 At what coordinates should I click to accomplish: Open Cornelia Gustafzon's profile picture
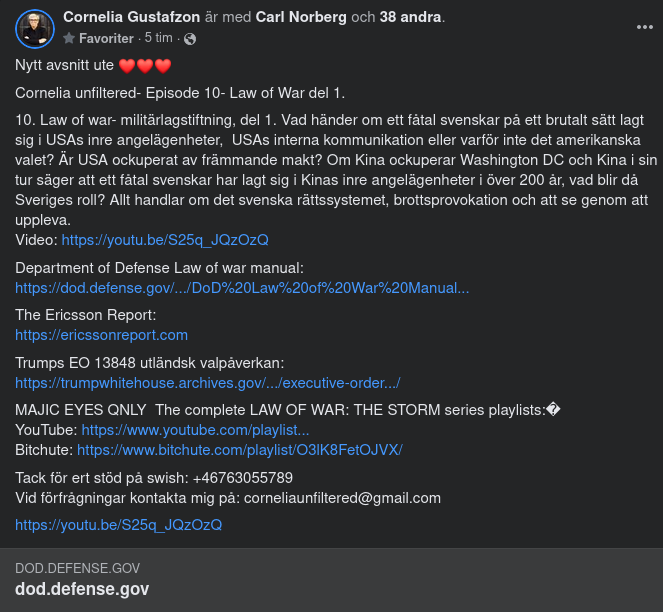(x=34, y=29)
